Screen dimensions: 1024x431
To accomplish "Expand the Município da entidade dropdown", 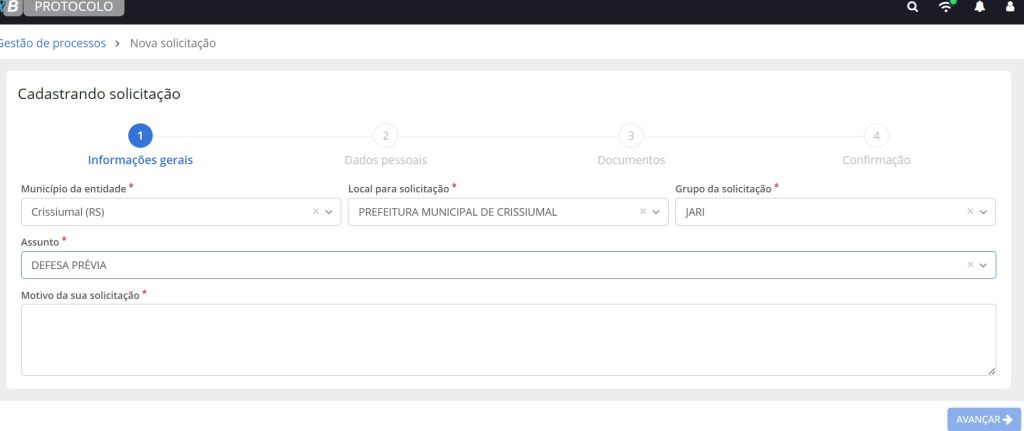I will tap(329, 212).
